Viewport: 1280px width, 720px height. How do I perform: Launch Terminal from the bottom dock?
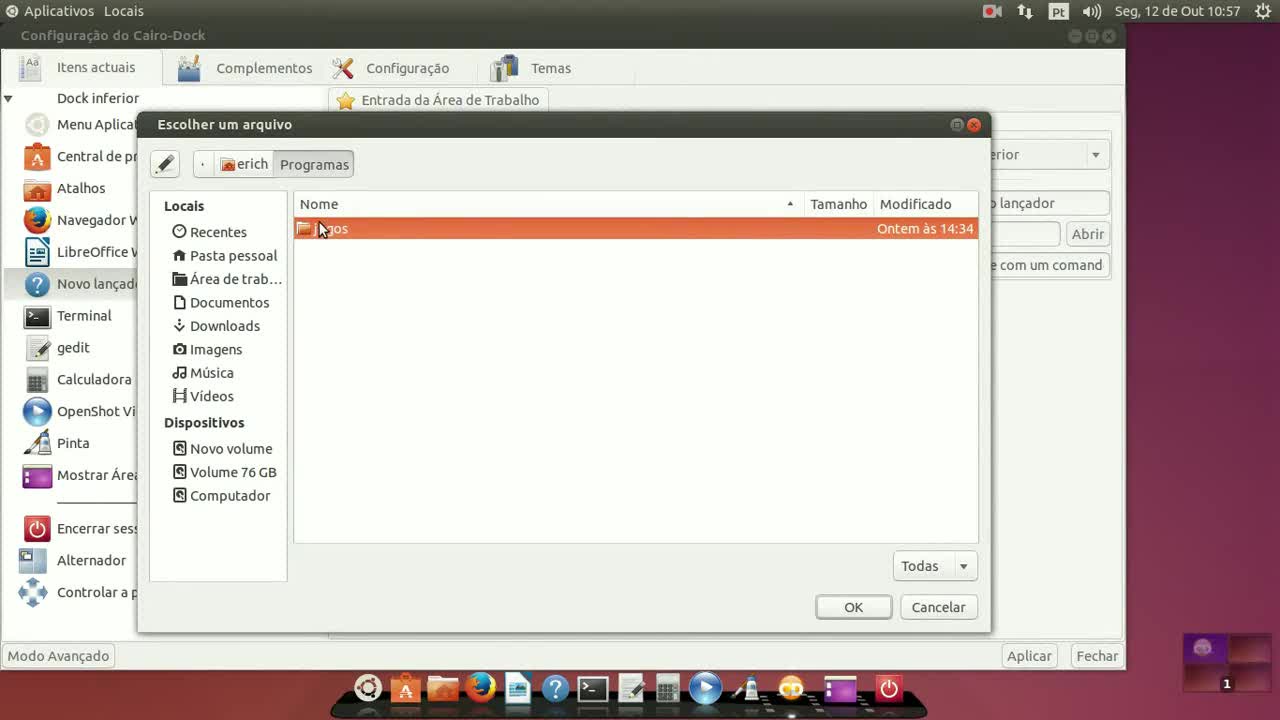[x=593, y=689]
